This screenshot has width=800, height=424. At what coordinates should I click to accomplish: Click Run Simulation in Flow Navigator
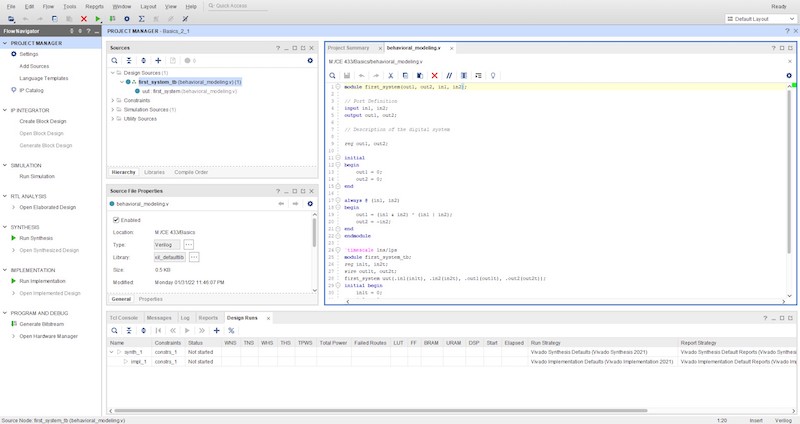click(x=37, y=176)
